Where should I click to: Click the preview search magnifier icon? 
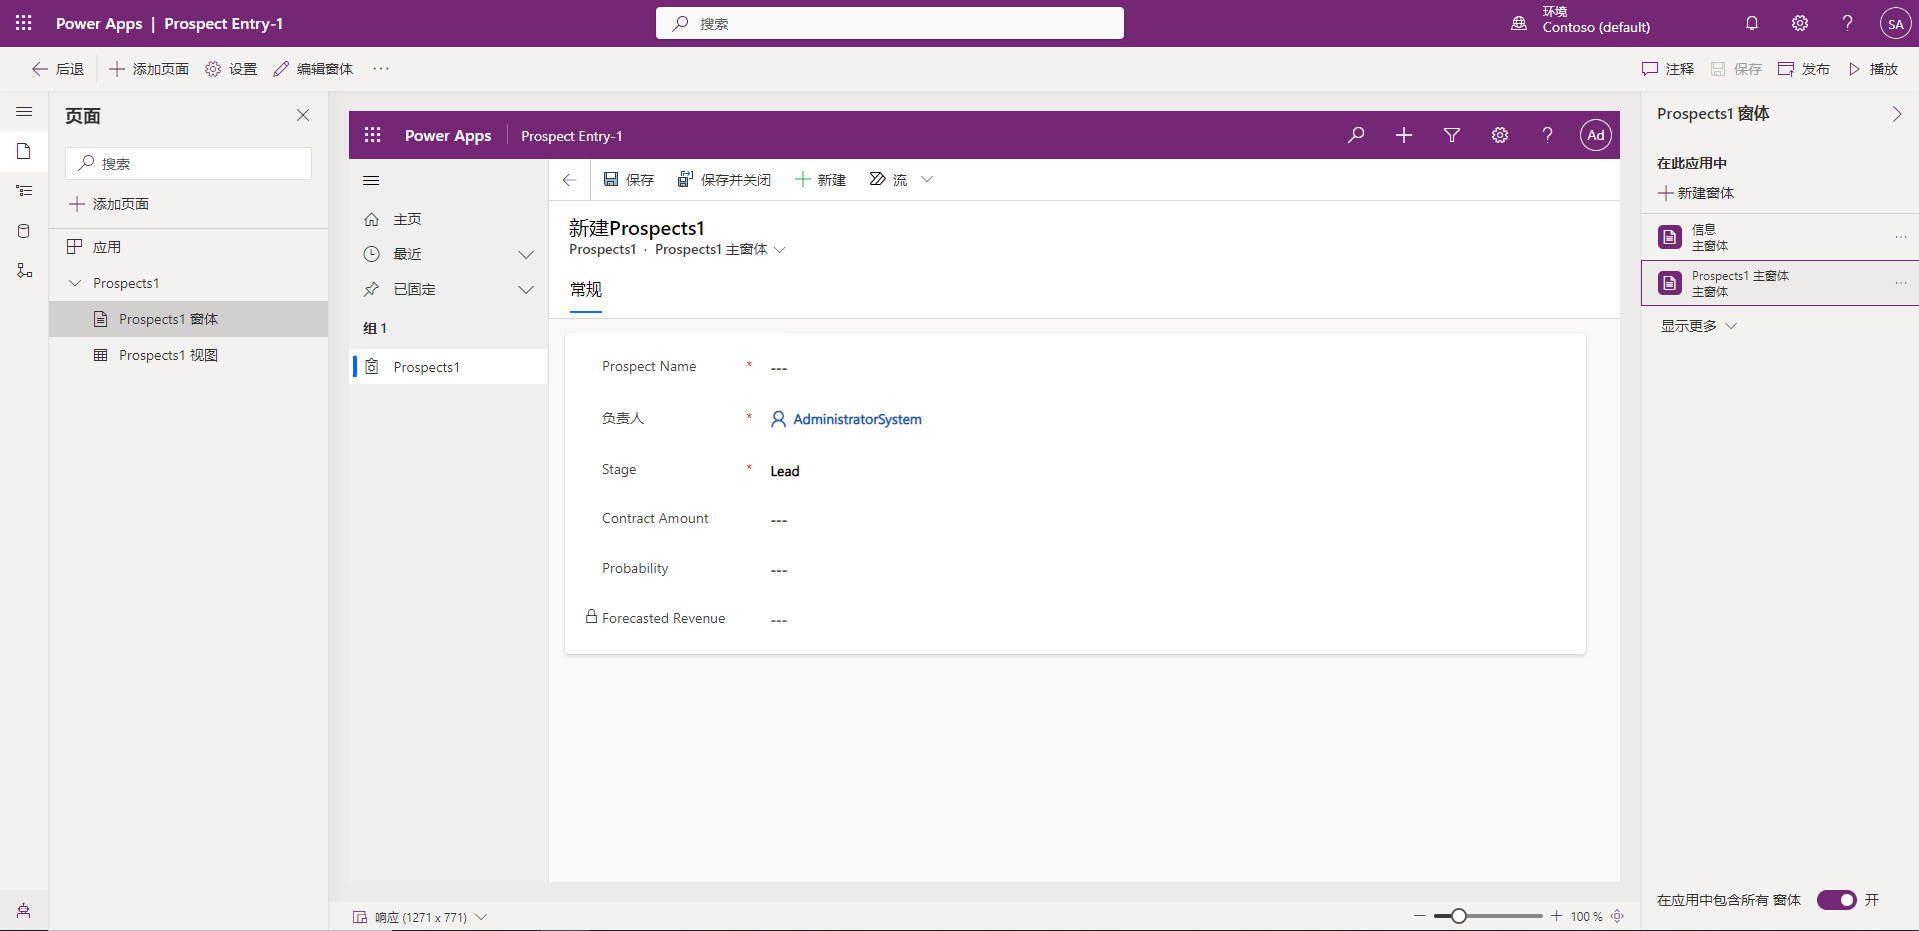point(1356,135)
